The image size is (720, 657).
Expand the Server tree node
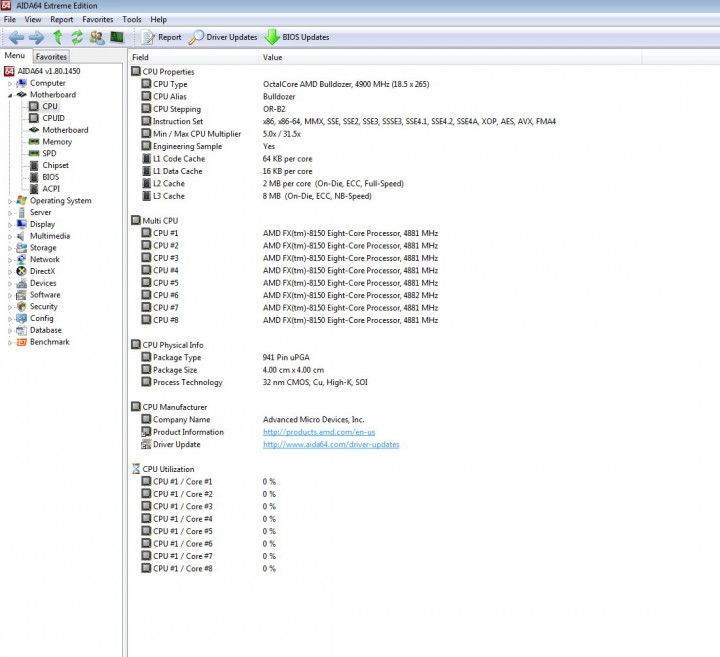pos(10,213)
